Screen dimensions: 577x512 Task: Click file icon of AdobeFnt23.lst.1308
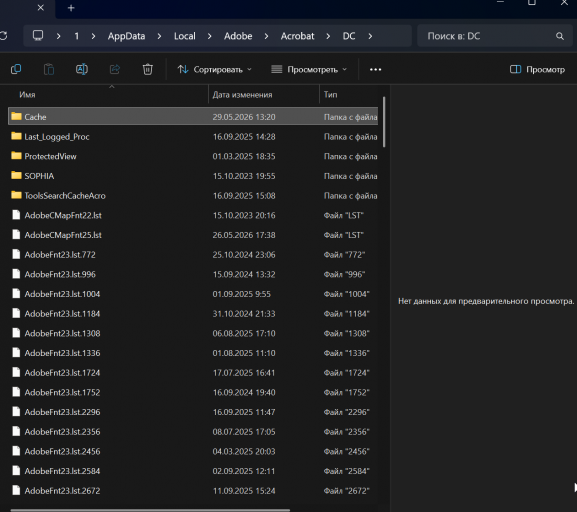[16, 333]
